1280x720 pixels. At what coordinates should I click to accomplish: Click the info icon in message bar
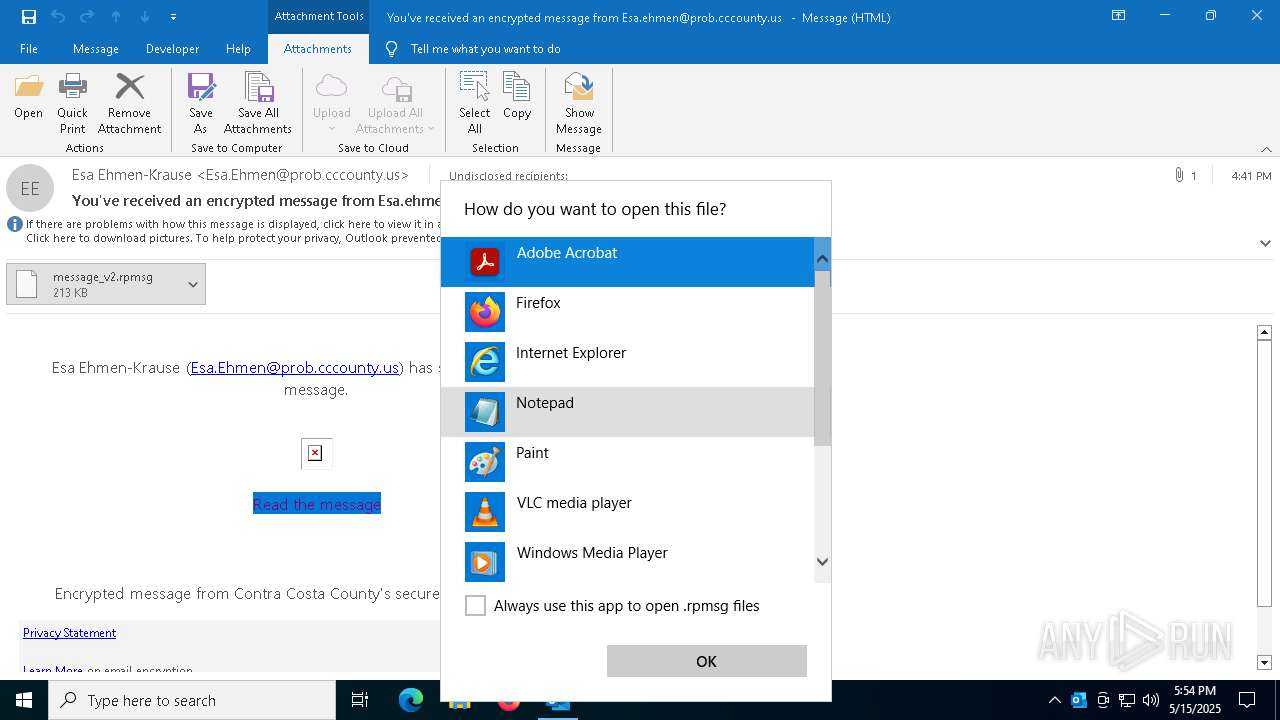pos(15,224)
